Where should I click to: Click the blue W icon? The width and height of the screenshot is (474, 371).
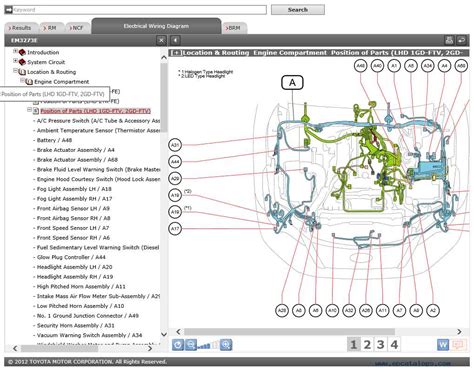(443, 345)
